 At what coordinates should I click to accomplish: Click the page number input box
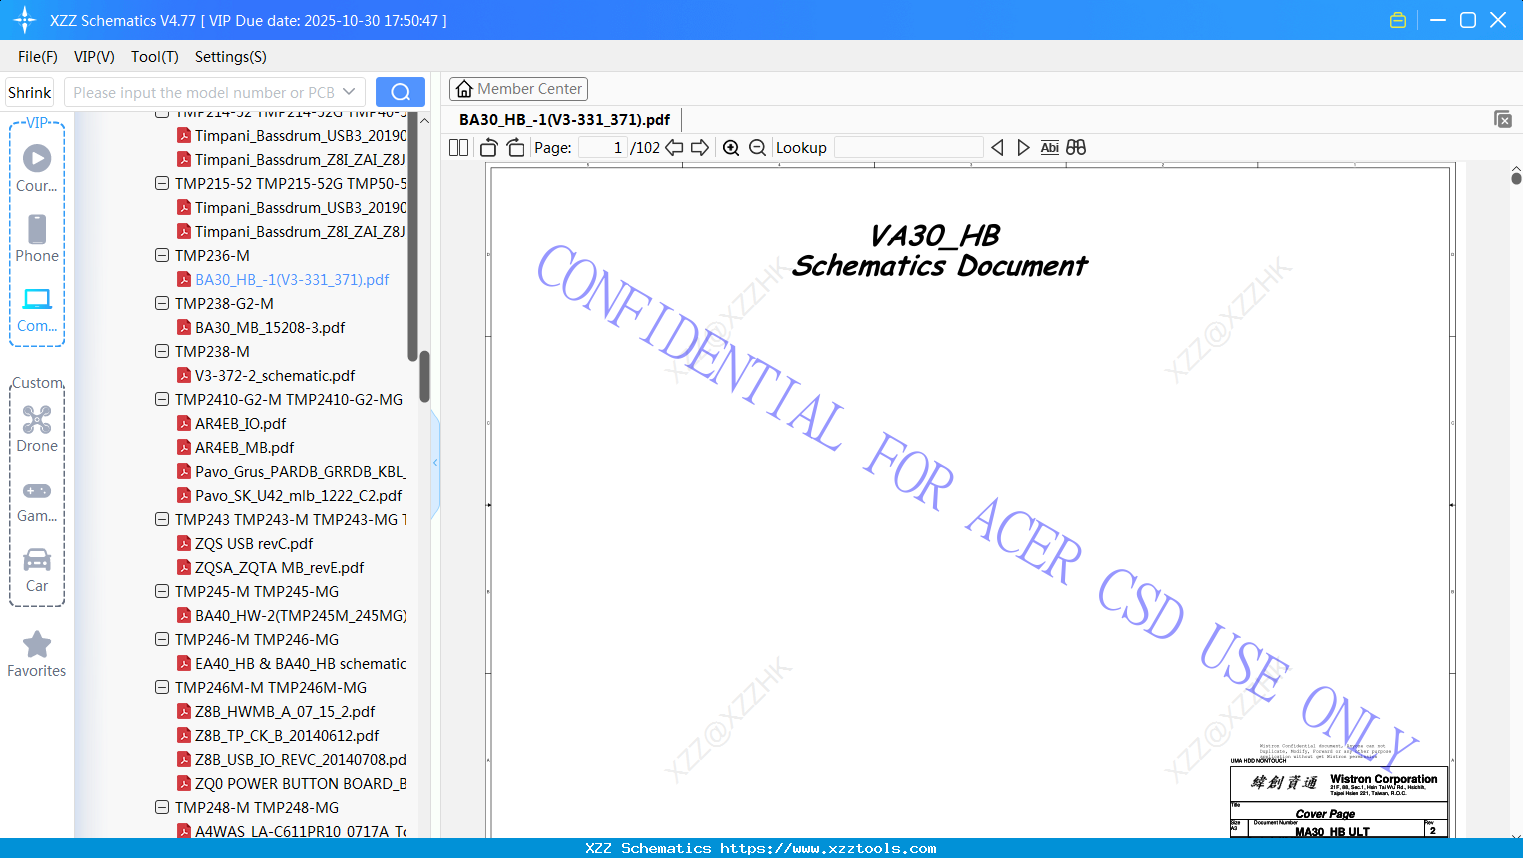pos(603,147)
